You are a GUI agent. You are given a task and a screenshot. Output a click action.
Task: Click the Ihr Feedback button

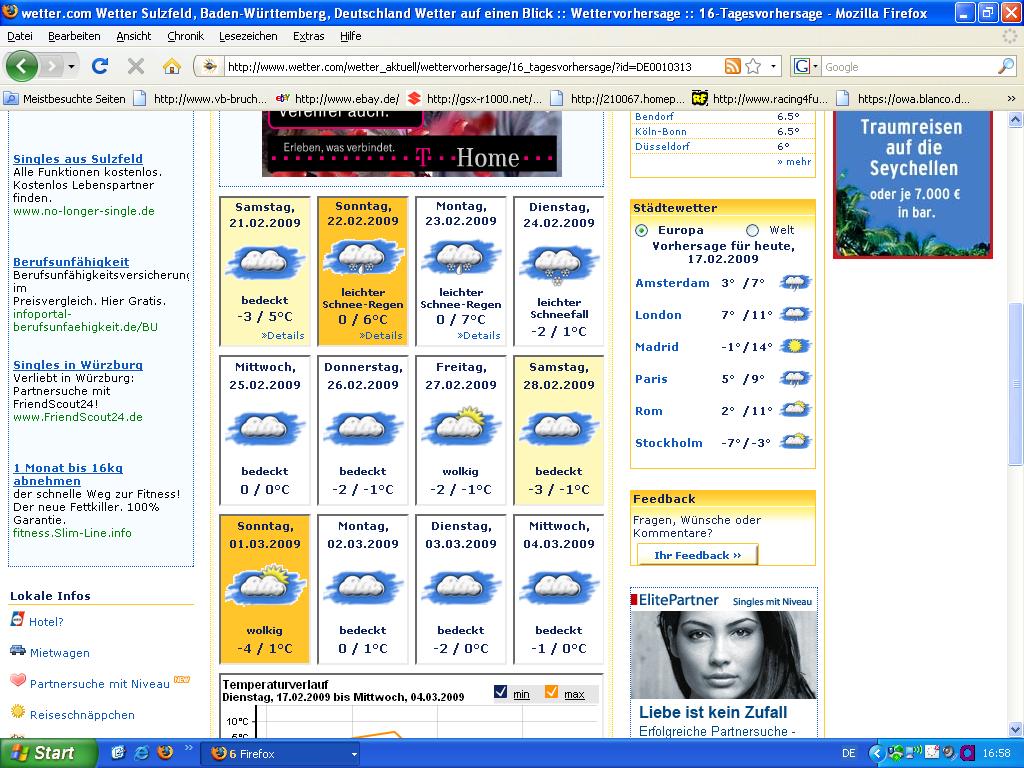tap(697, 554)
